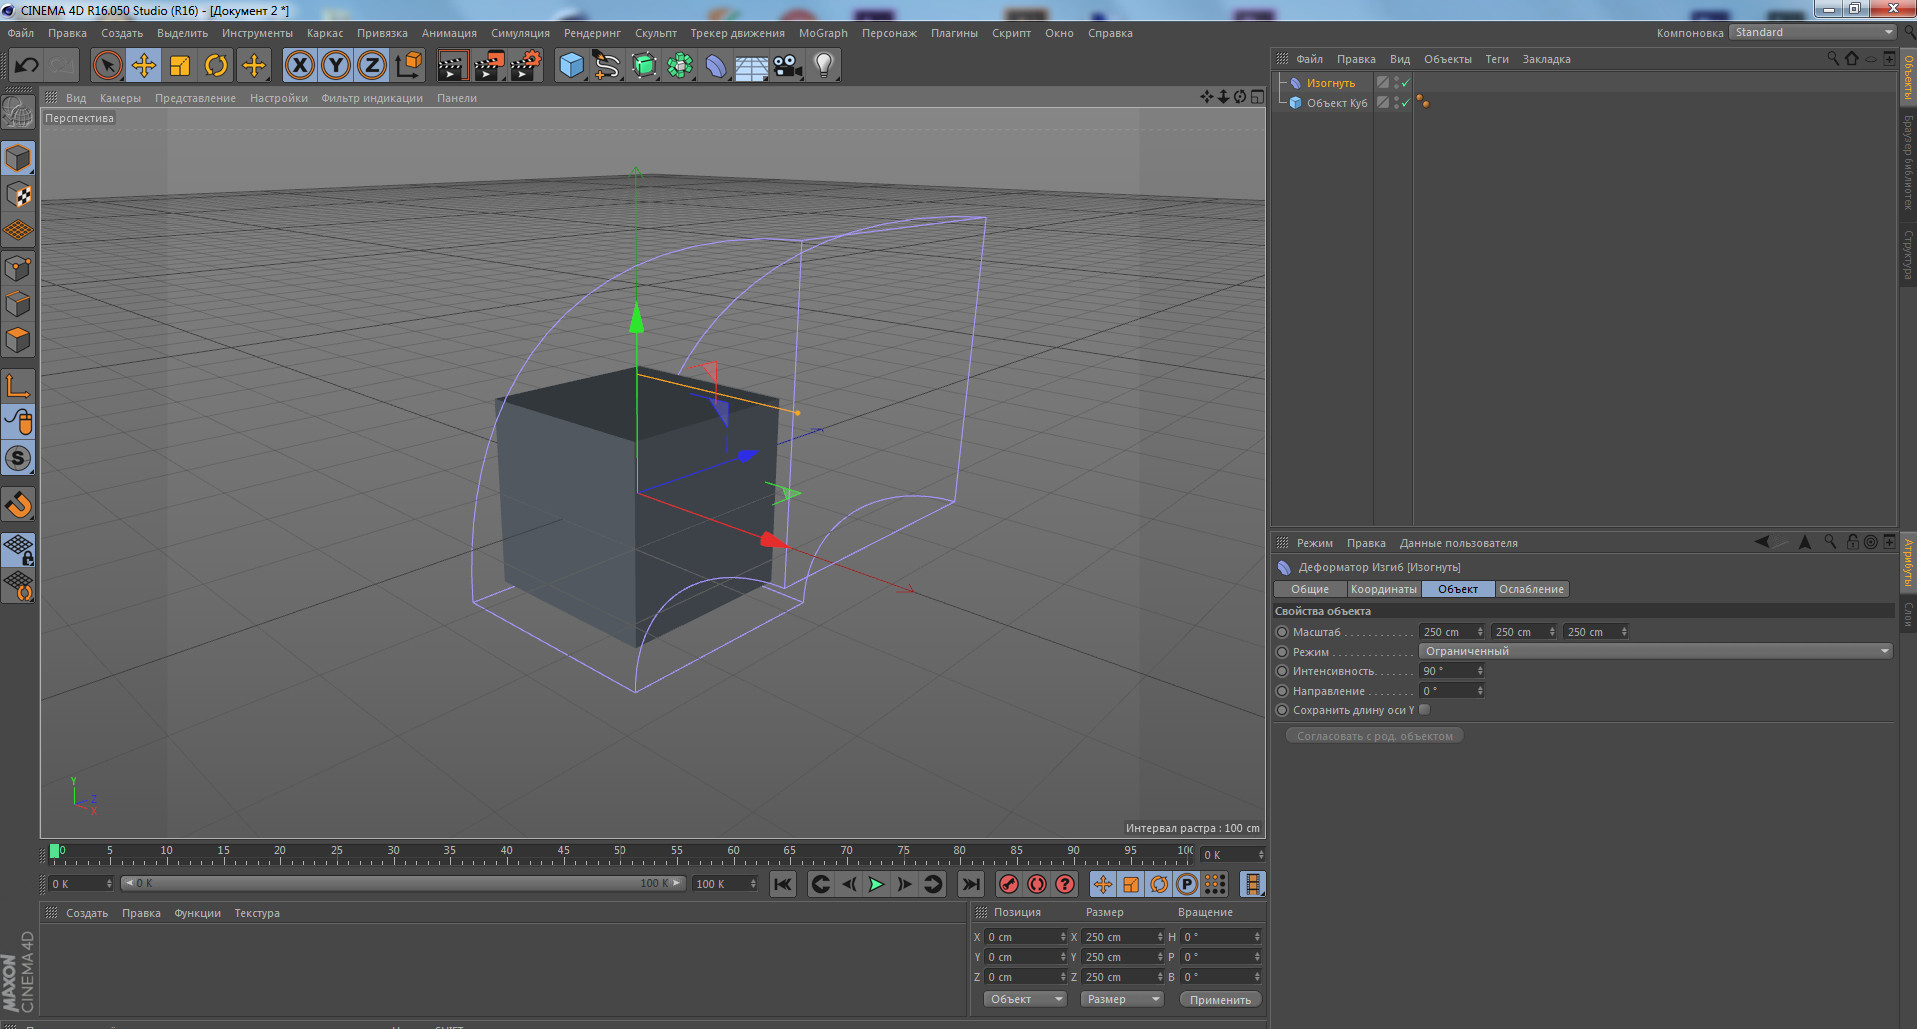Viewport: 1917px width, 1029px height.
Task: Click the timeline range slider bar
Action: [x=403, y=883]
